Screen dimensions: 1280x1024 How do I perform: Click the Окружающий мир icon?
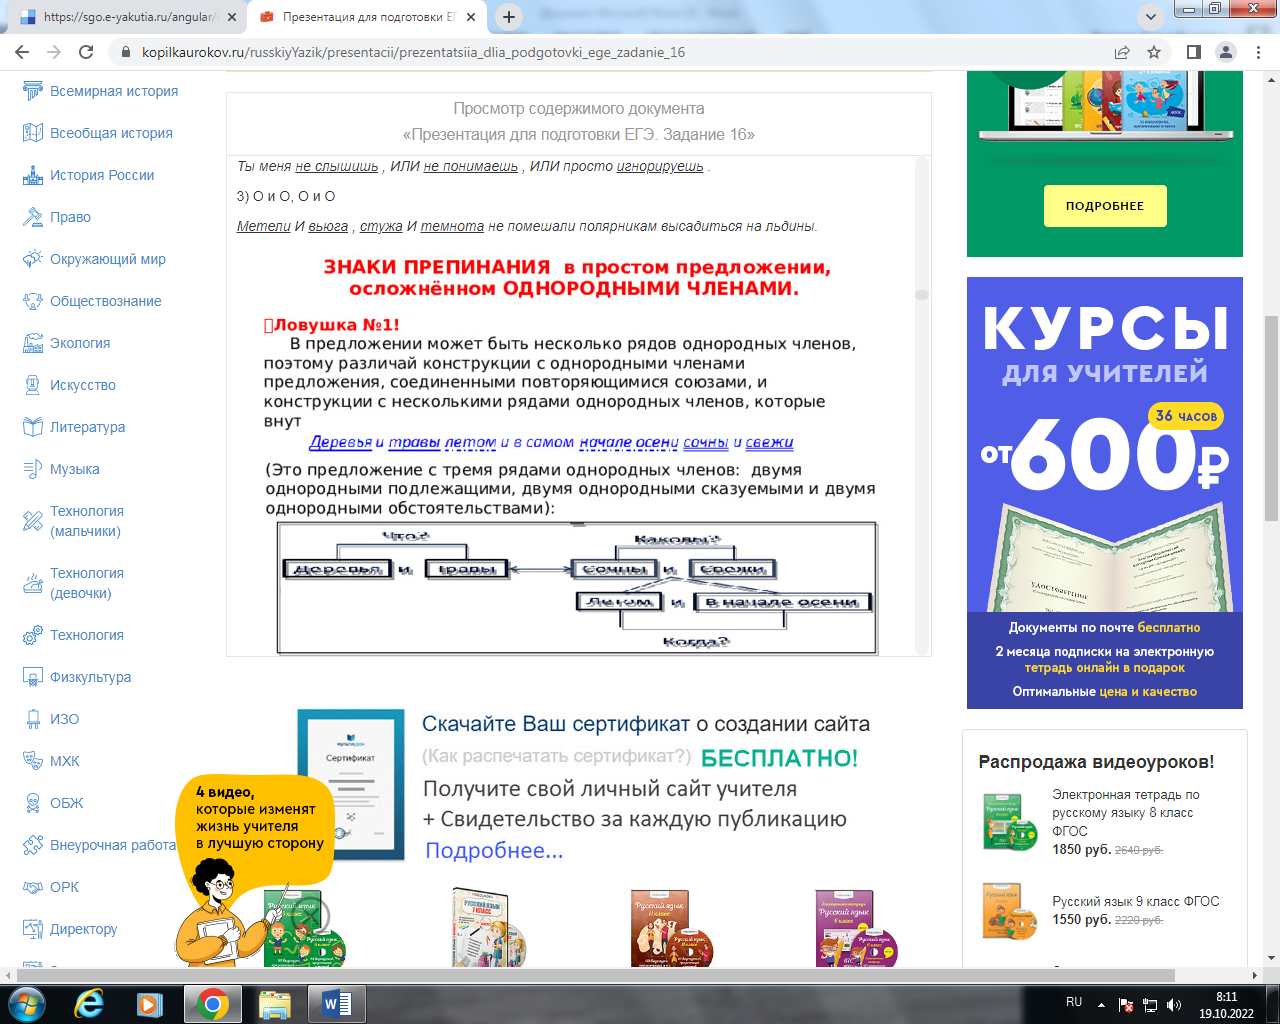pyautogui.click(x=33, y=259)
